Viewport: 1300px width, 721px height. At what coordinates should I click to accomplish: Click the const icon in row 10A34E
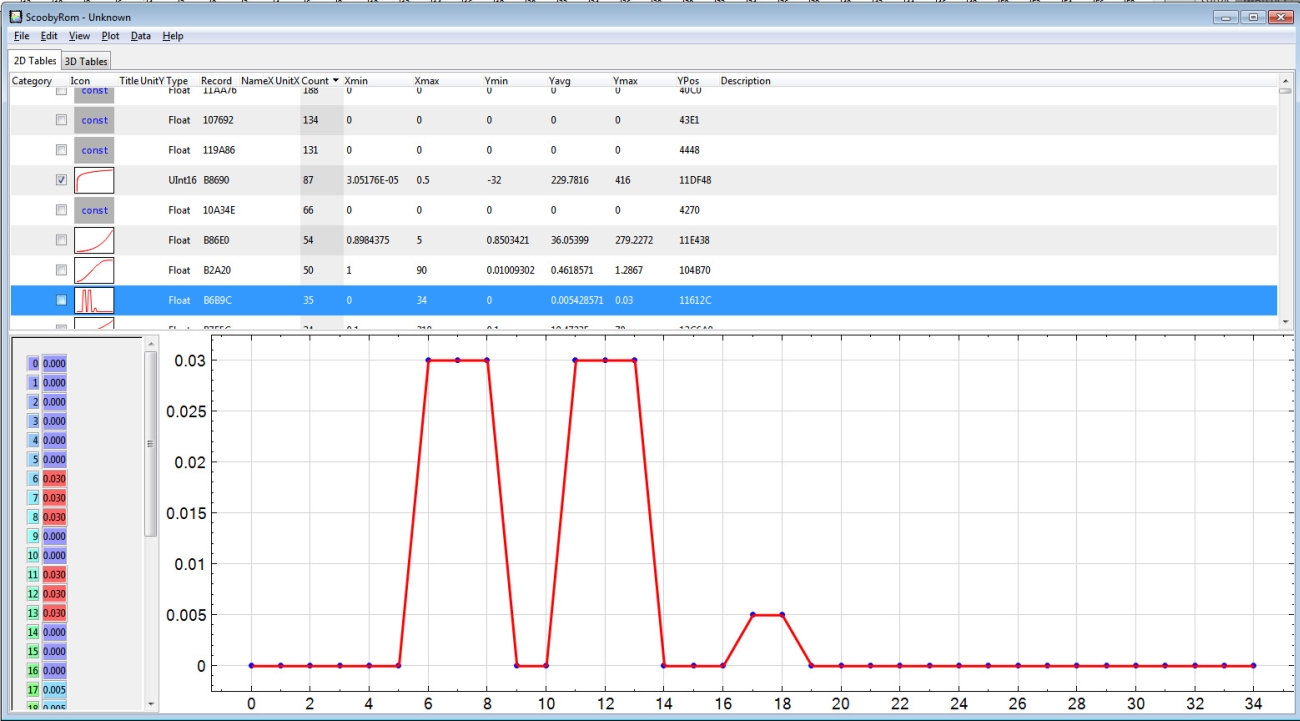tap(94, 210)
